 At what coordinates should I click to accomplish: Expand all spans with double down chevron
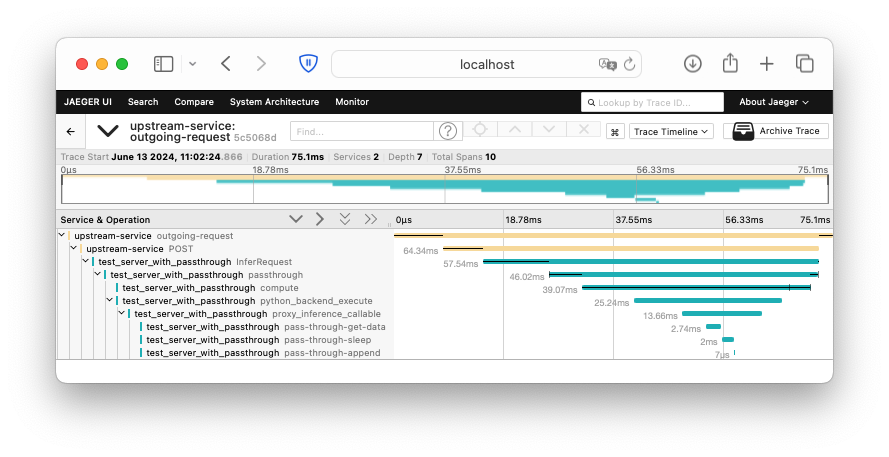(x=345, y=219)
